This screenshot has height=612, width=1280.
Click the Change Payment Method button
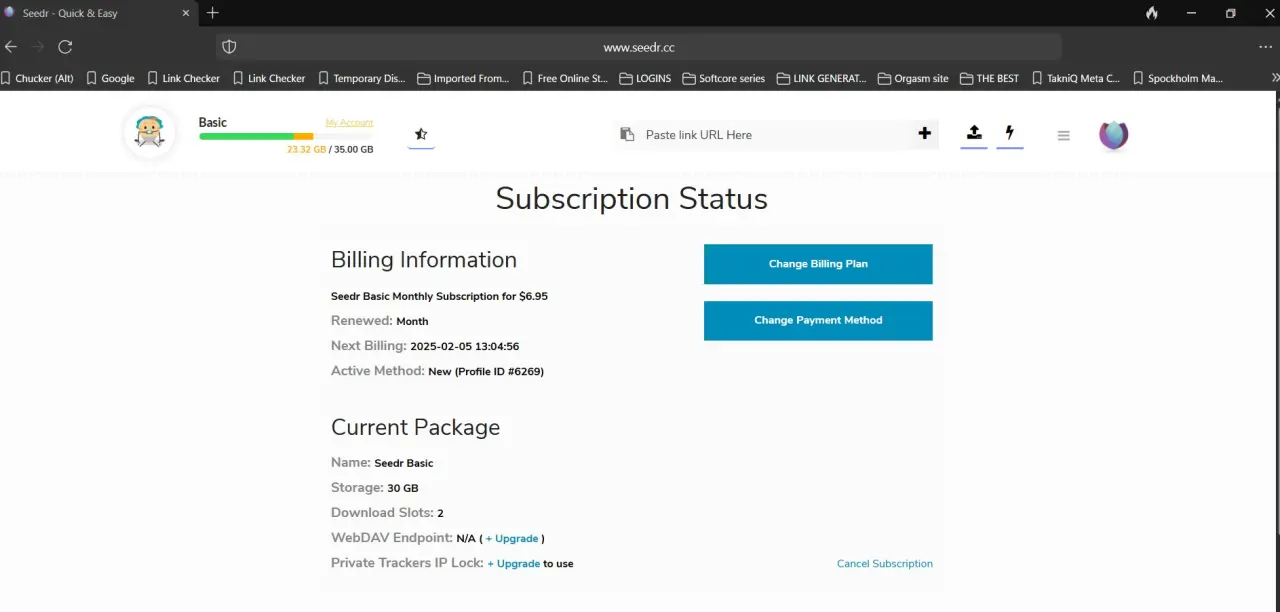[818, 320]
